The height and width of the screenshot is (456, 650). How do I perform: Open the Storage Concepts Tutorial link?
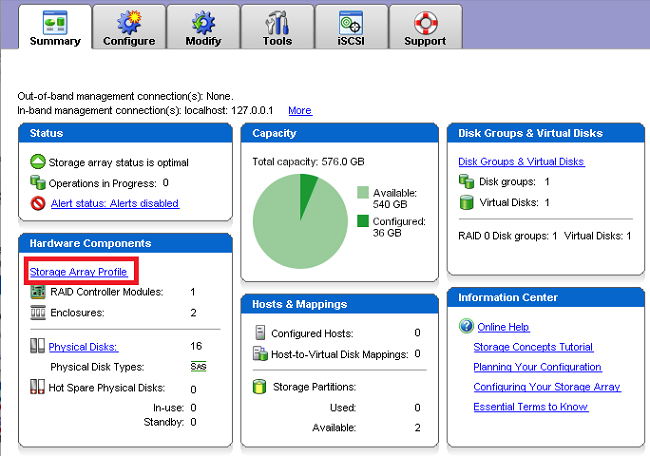click(533, 347)
